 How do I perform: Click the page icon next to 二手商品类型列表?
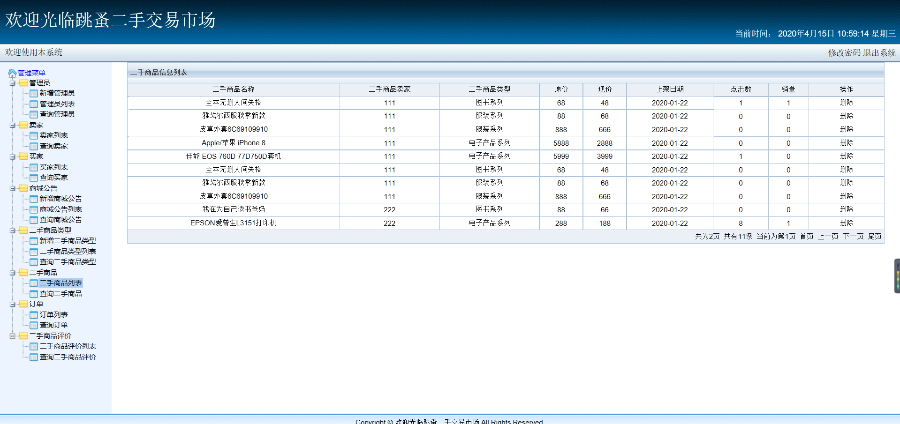33,251
